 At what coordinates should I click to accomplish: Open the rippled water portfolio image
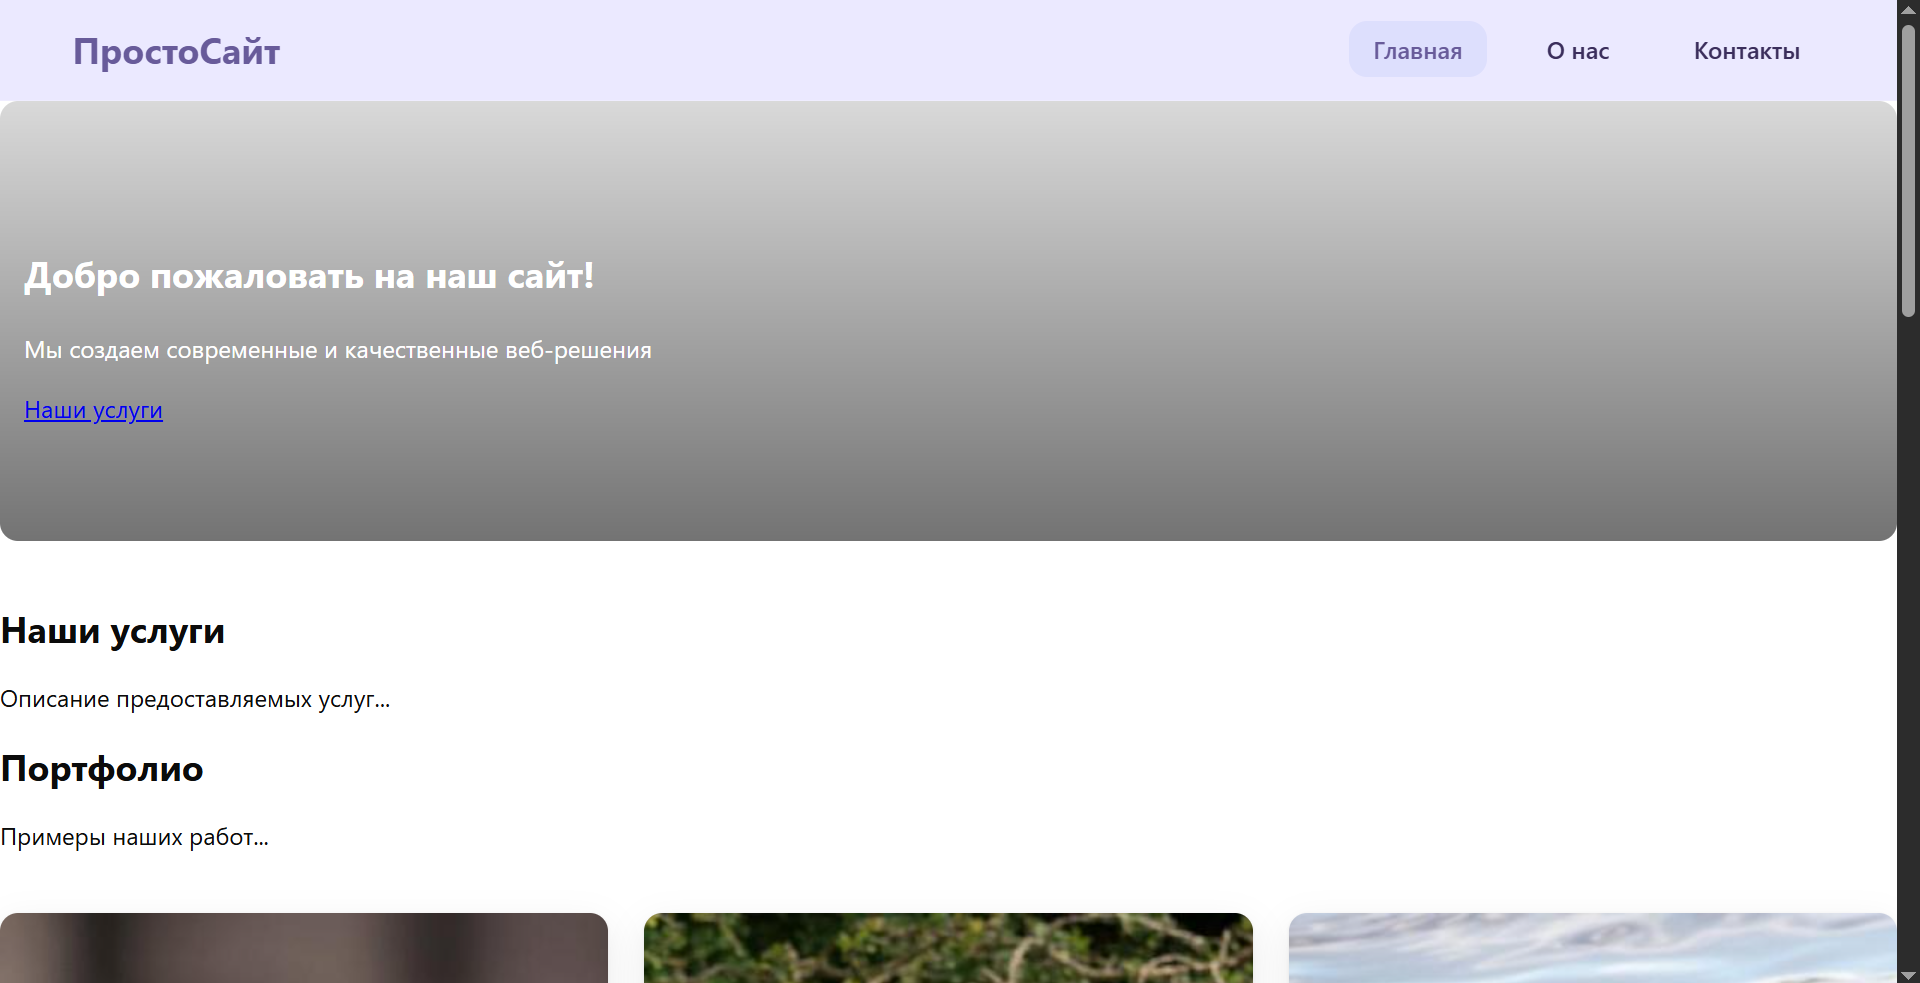click(x=1591, y=948)
